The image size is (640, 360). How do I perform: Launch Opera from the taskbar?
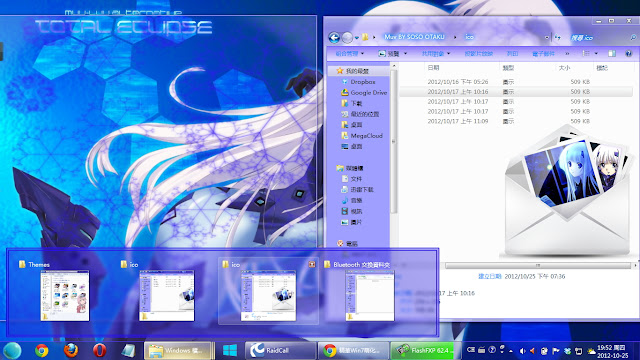coord(99,350)
